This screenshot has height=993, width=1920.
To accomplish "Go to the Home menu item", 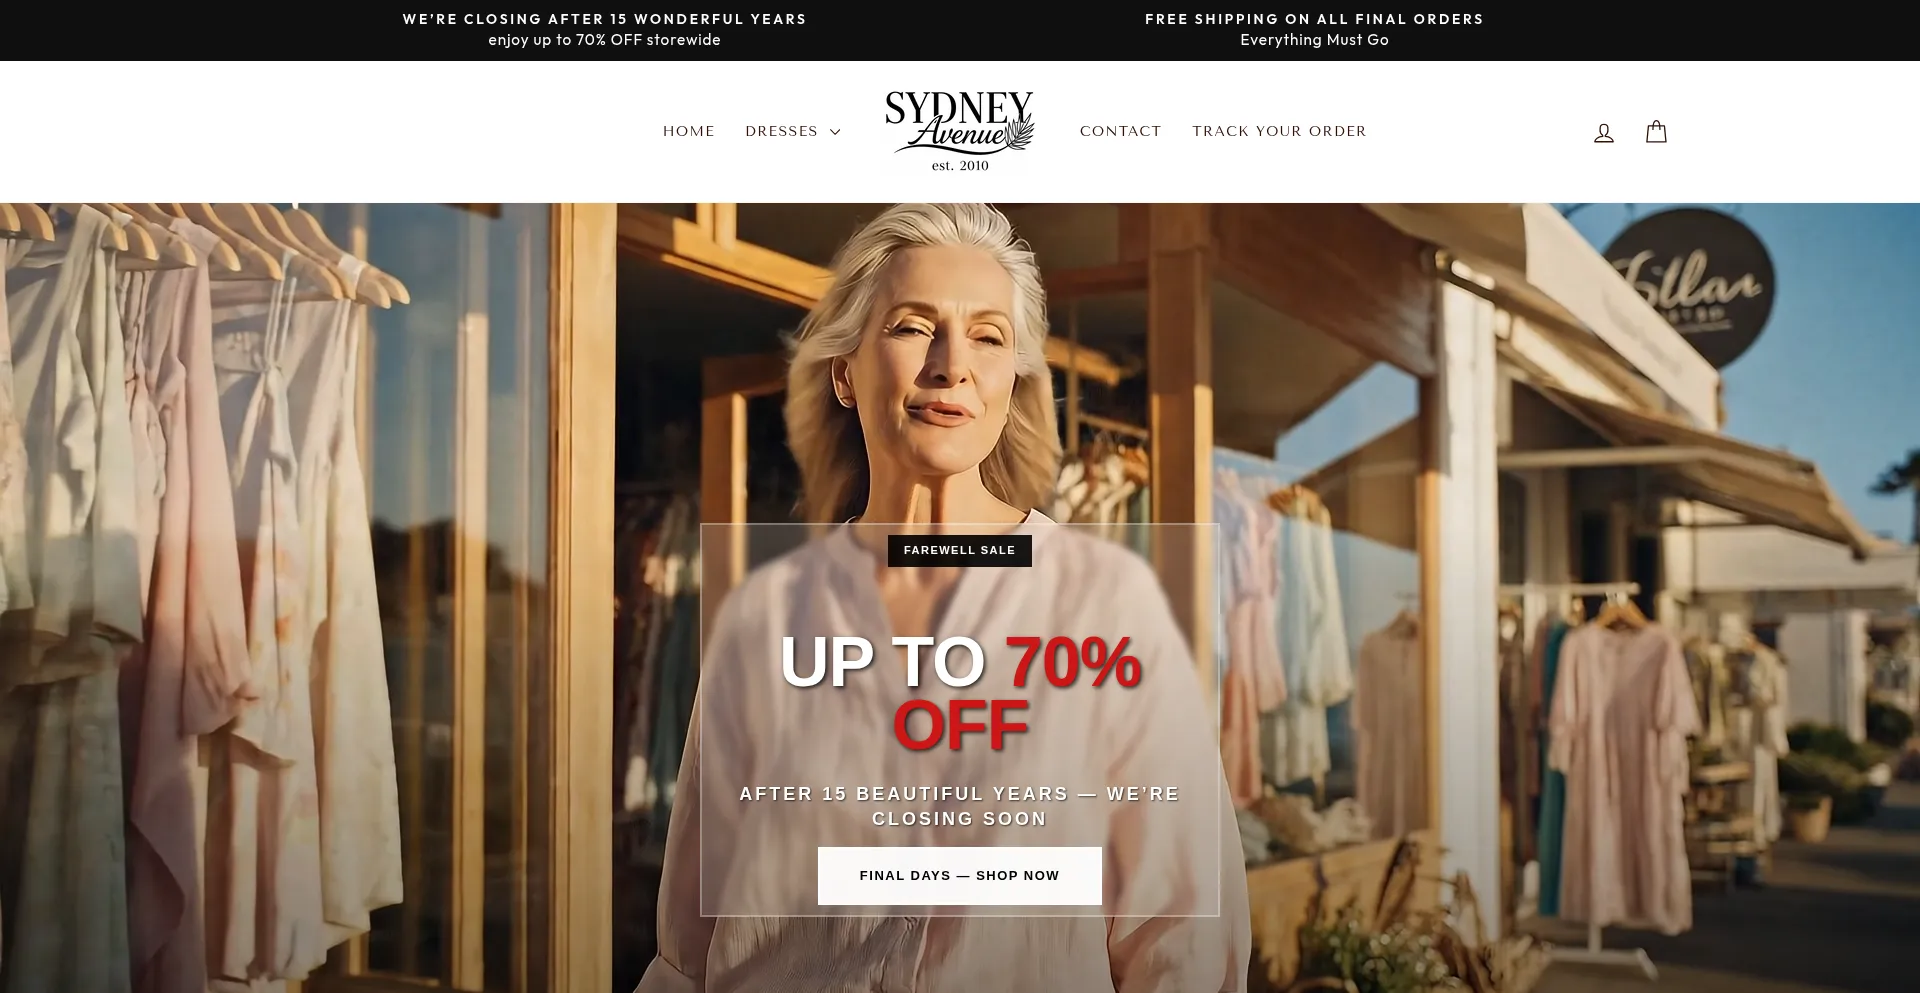I will pos(688,131).
